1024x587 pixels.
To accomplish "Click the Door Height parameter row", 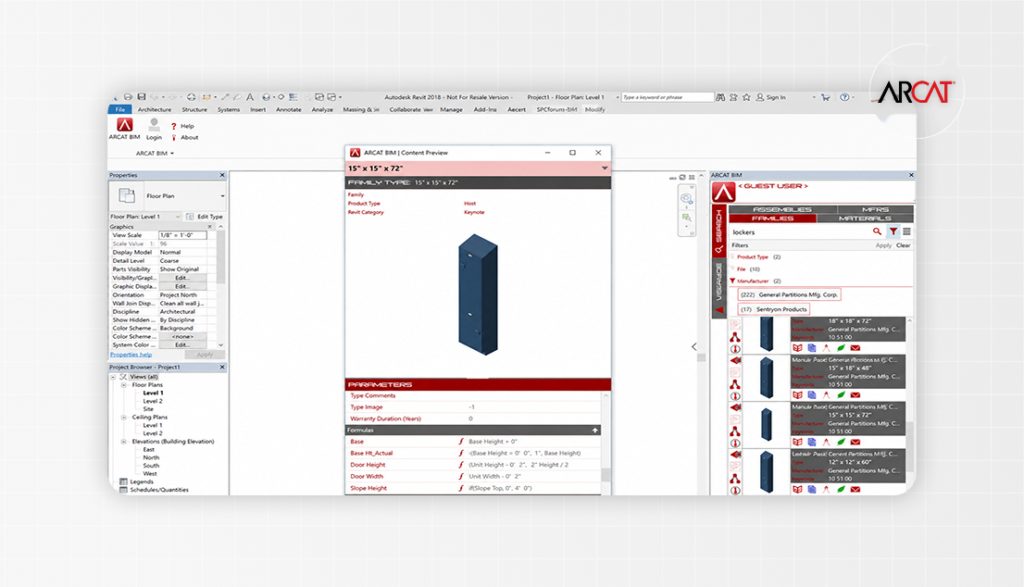I will coord(473,465).
